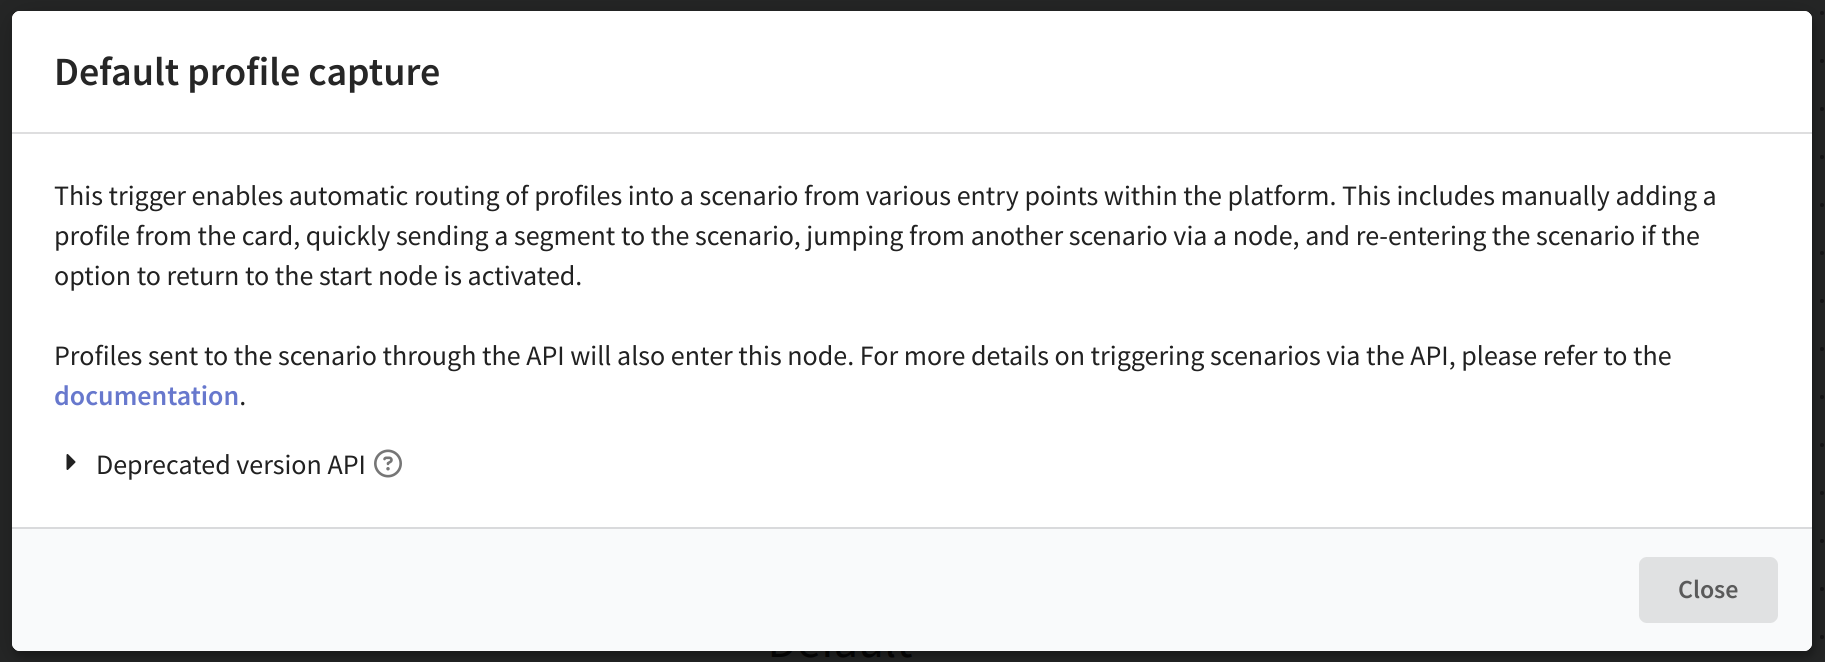Click the text 'triggering scenarios via the API'

pyautogui.click(x=1268, y=356)
